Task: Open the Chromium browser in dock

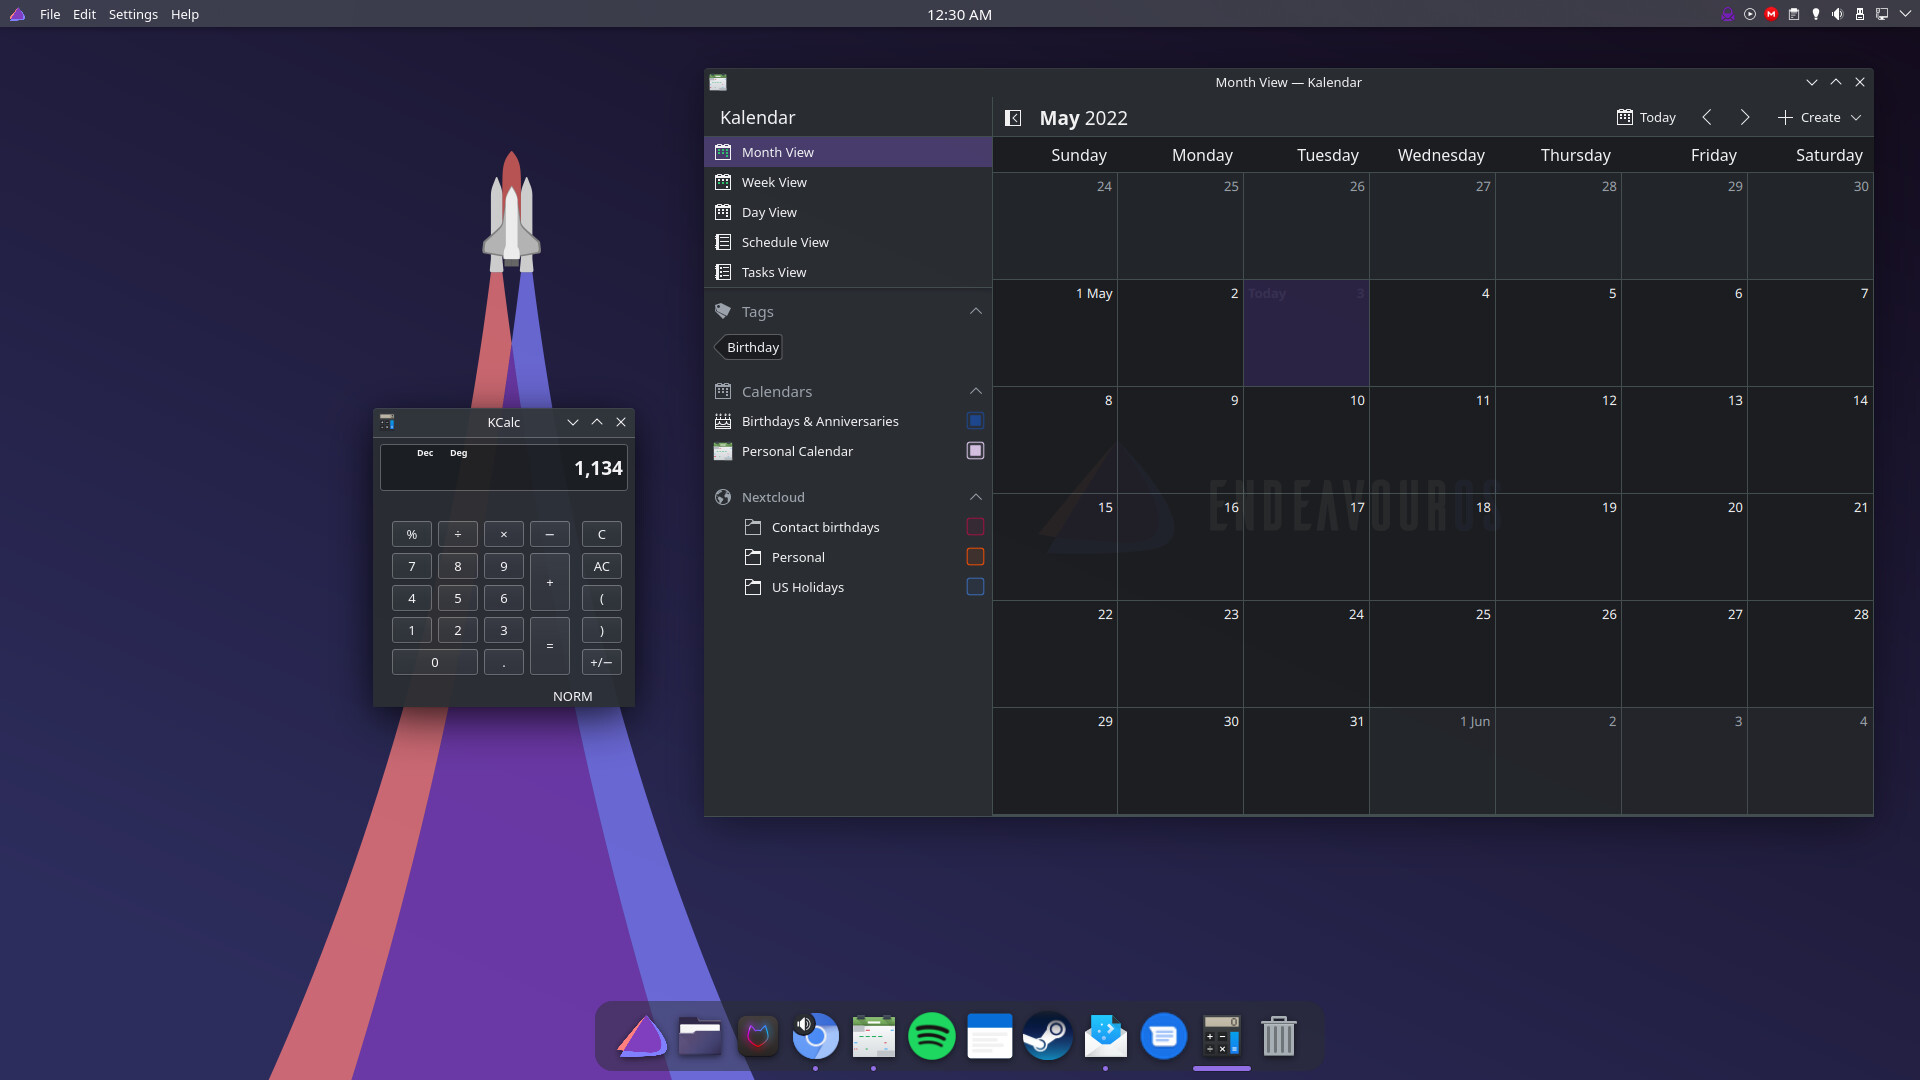Action: point(815,1036)
